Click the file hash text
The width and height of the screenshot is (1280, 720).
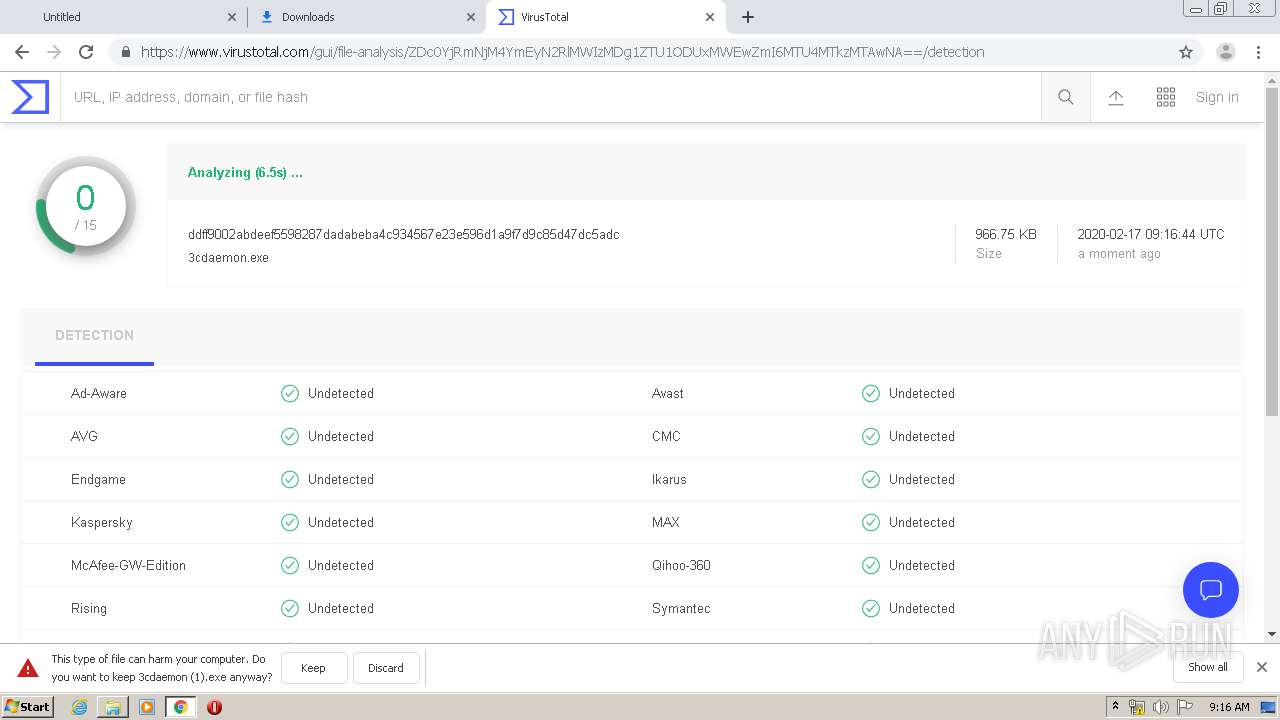click(404, 234)
